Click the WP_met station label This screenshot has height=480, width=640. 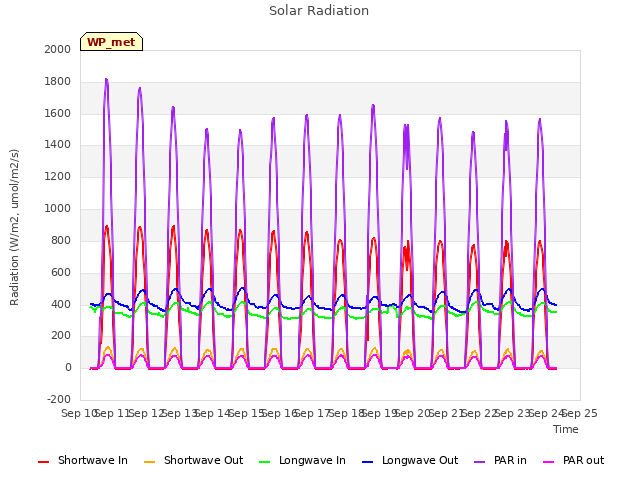[x=111, y=42]
